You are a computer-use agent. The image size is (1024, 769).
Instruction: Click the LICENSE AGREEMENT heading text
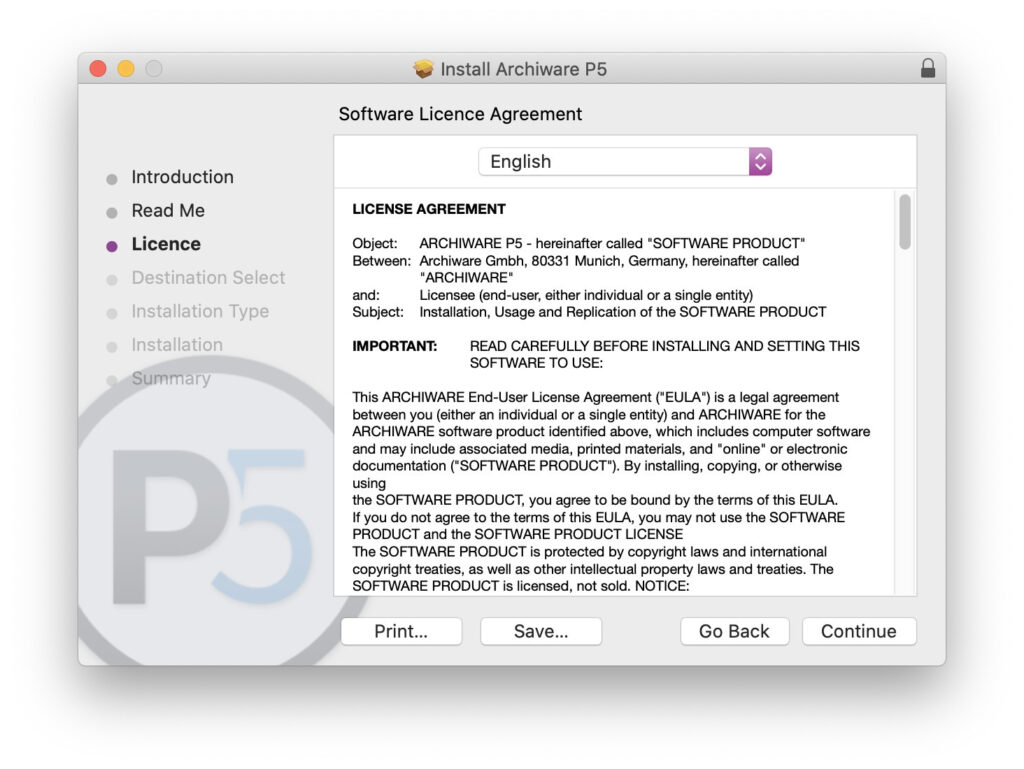(429, 209)
